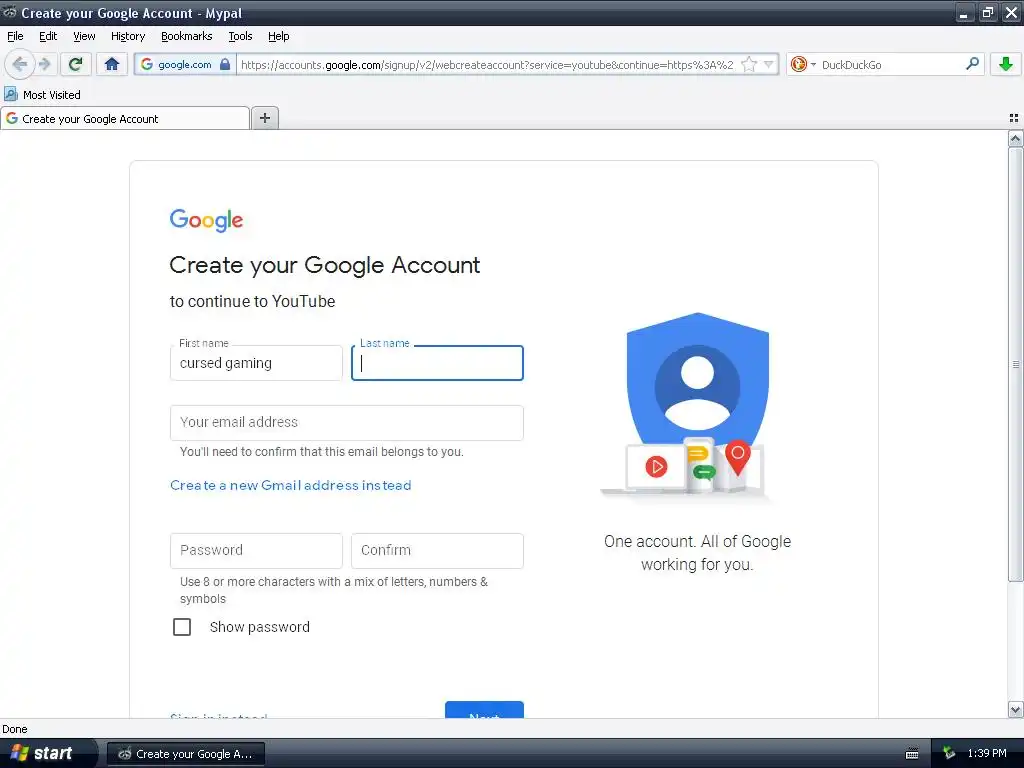Viewport: 1024px width, 768px height.
Task: Click the List all tabs icon
Action: click(1014, 118)
